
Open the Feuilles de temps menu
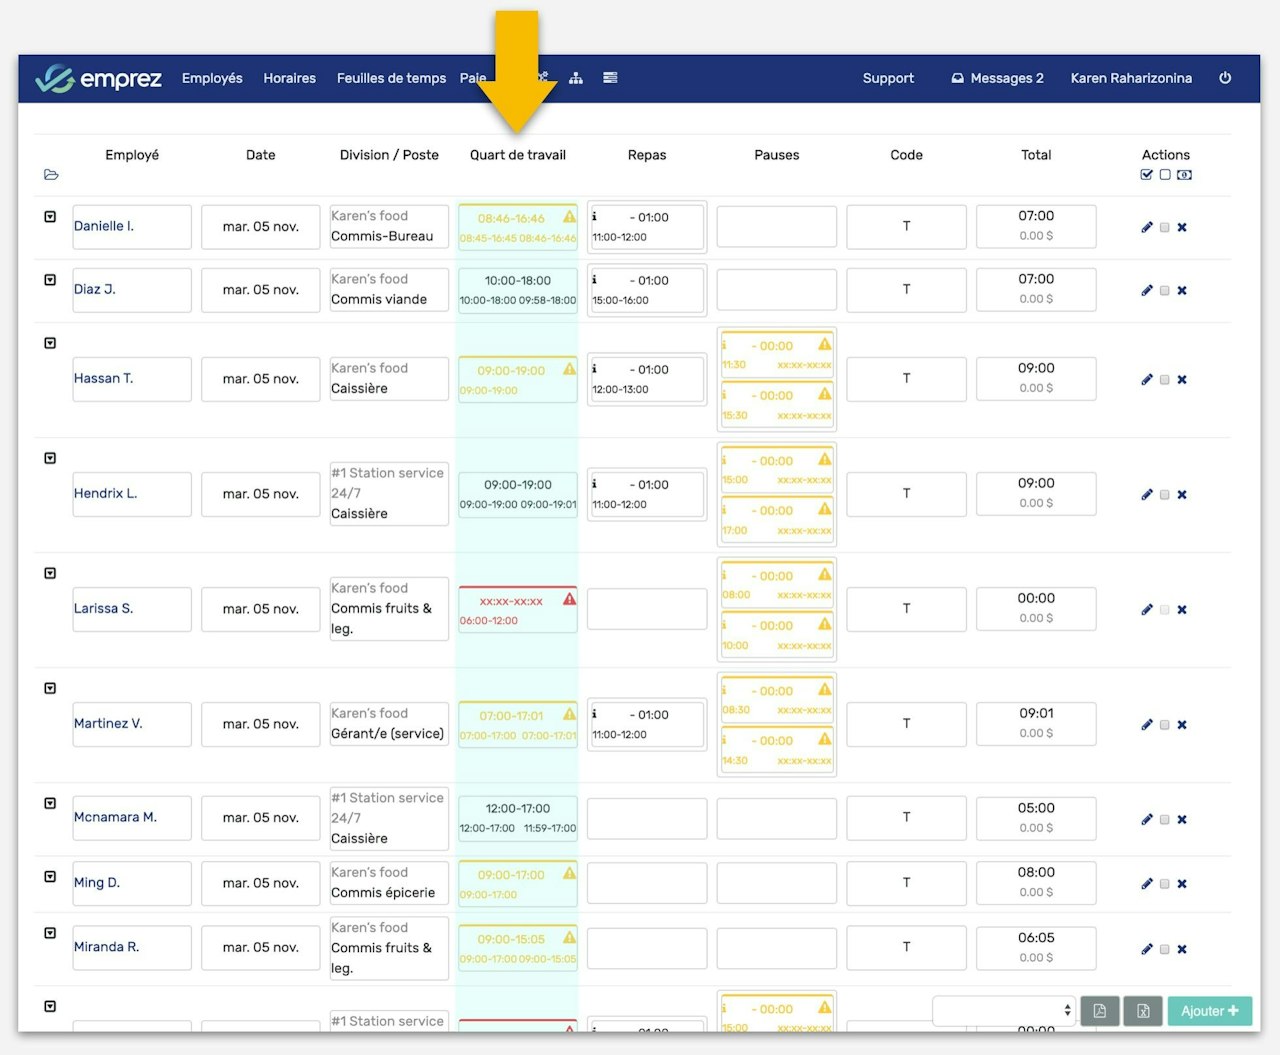(x=392, y=78)
